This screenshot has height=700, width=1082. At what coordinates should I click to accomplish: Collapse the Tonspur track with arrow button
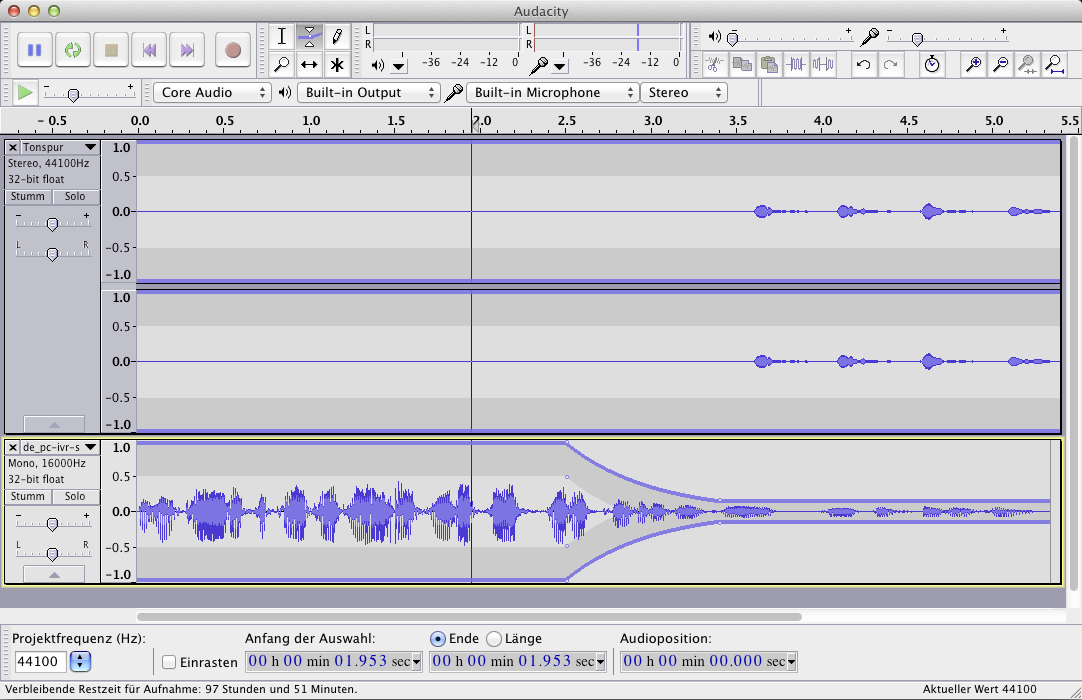coord(54,424)
